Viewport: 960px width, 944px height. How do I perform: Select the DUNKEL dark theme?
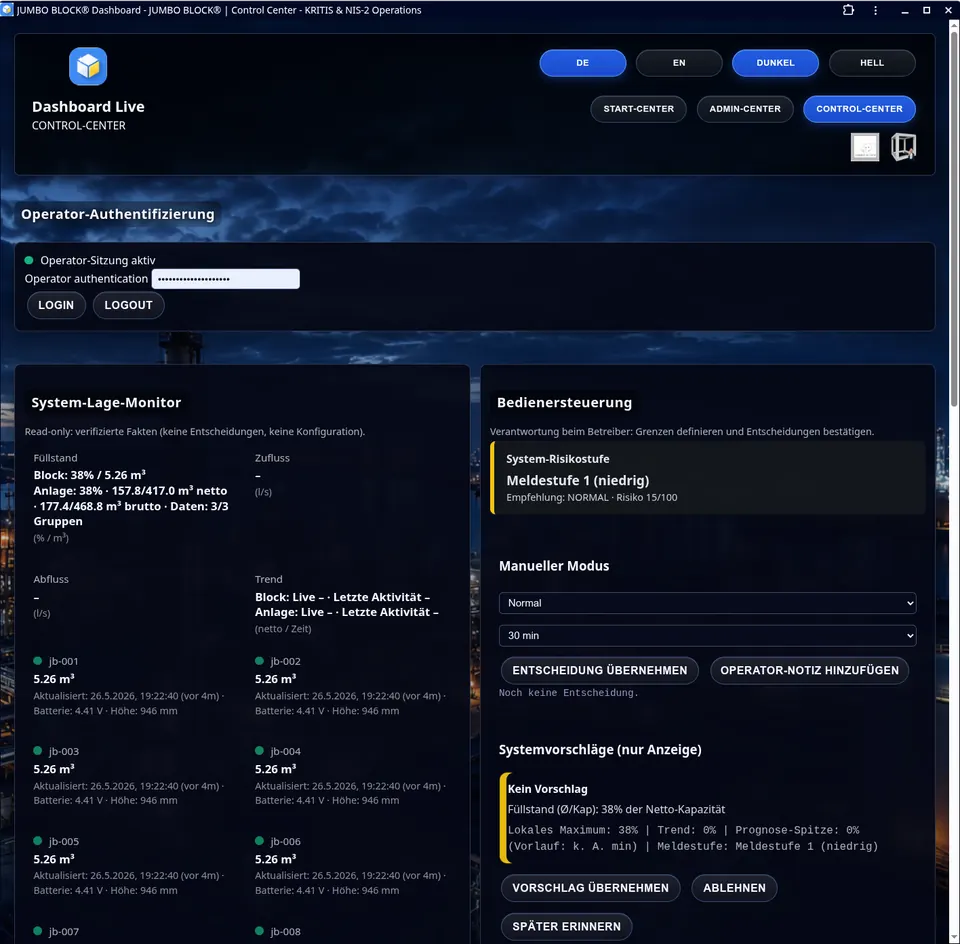(x=775, y=63)
